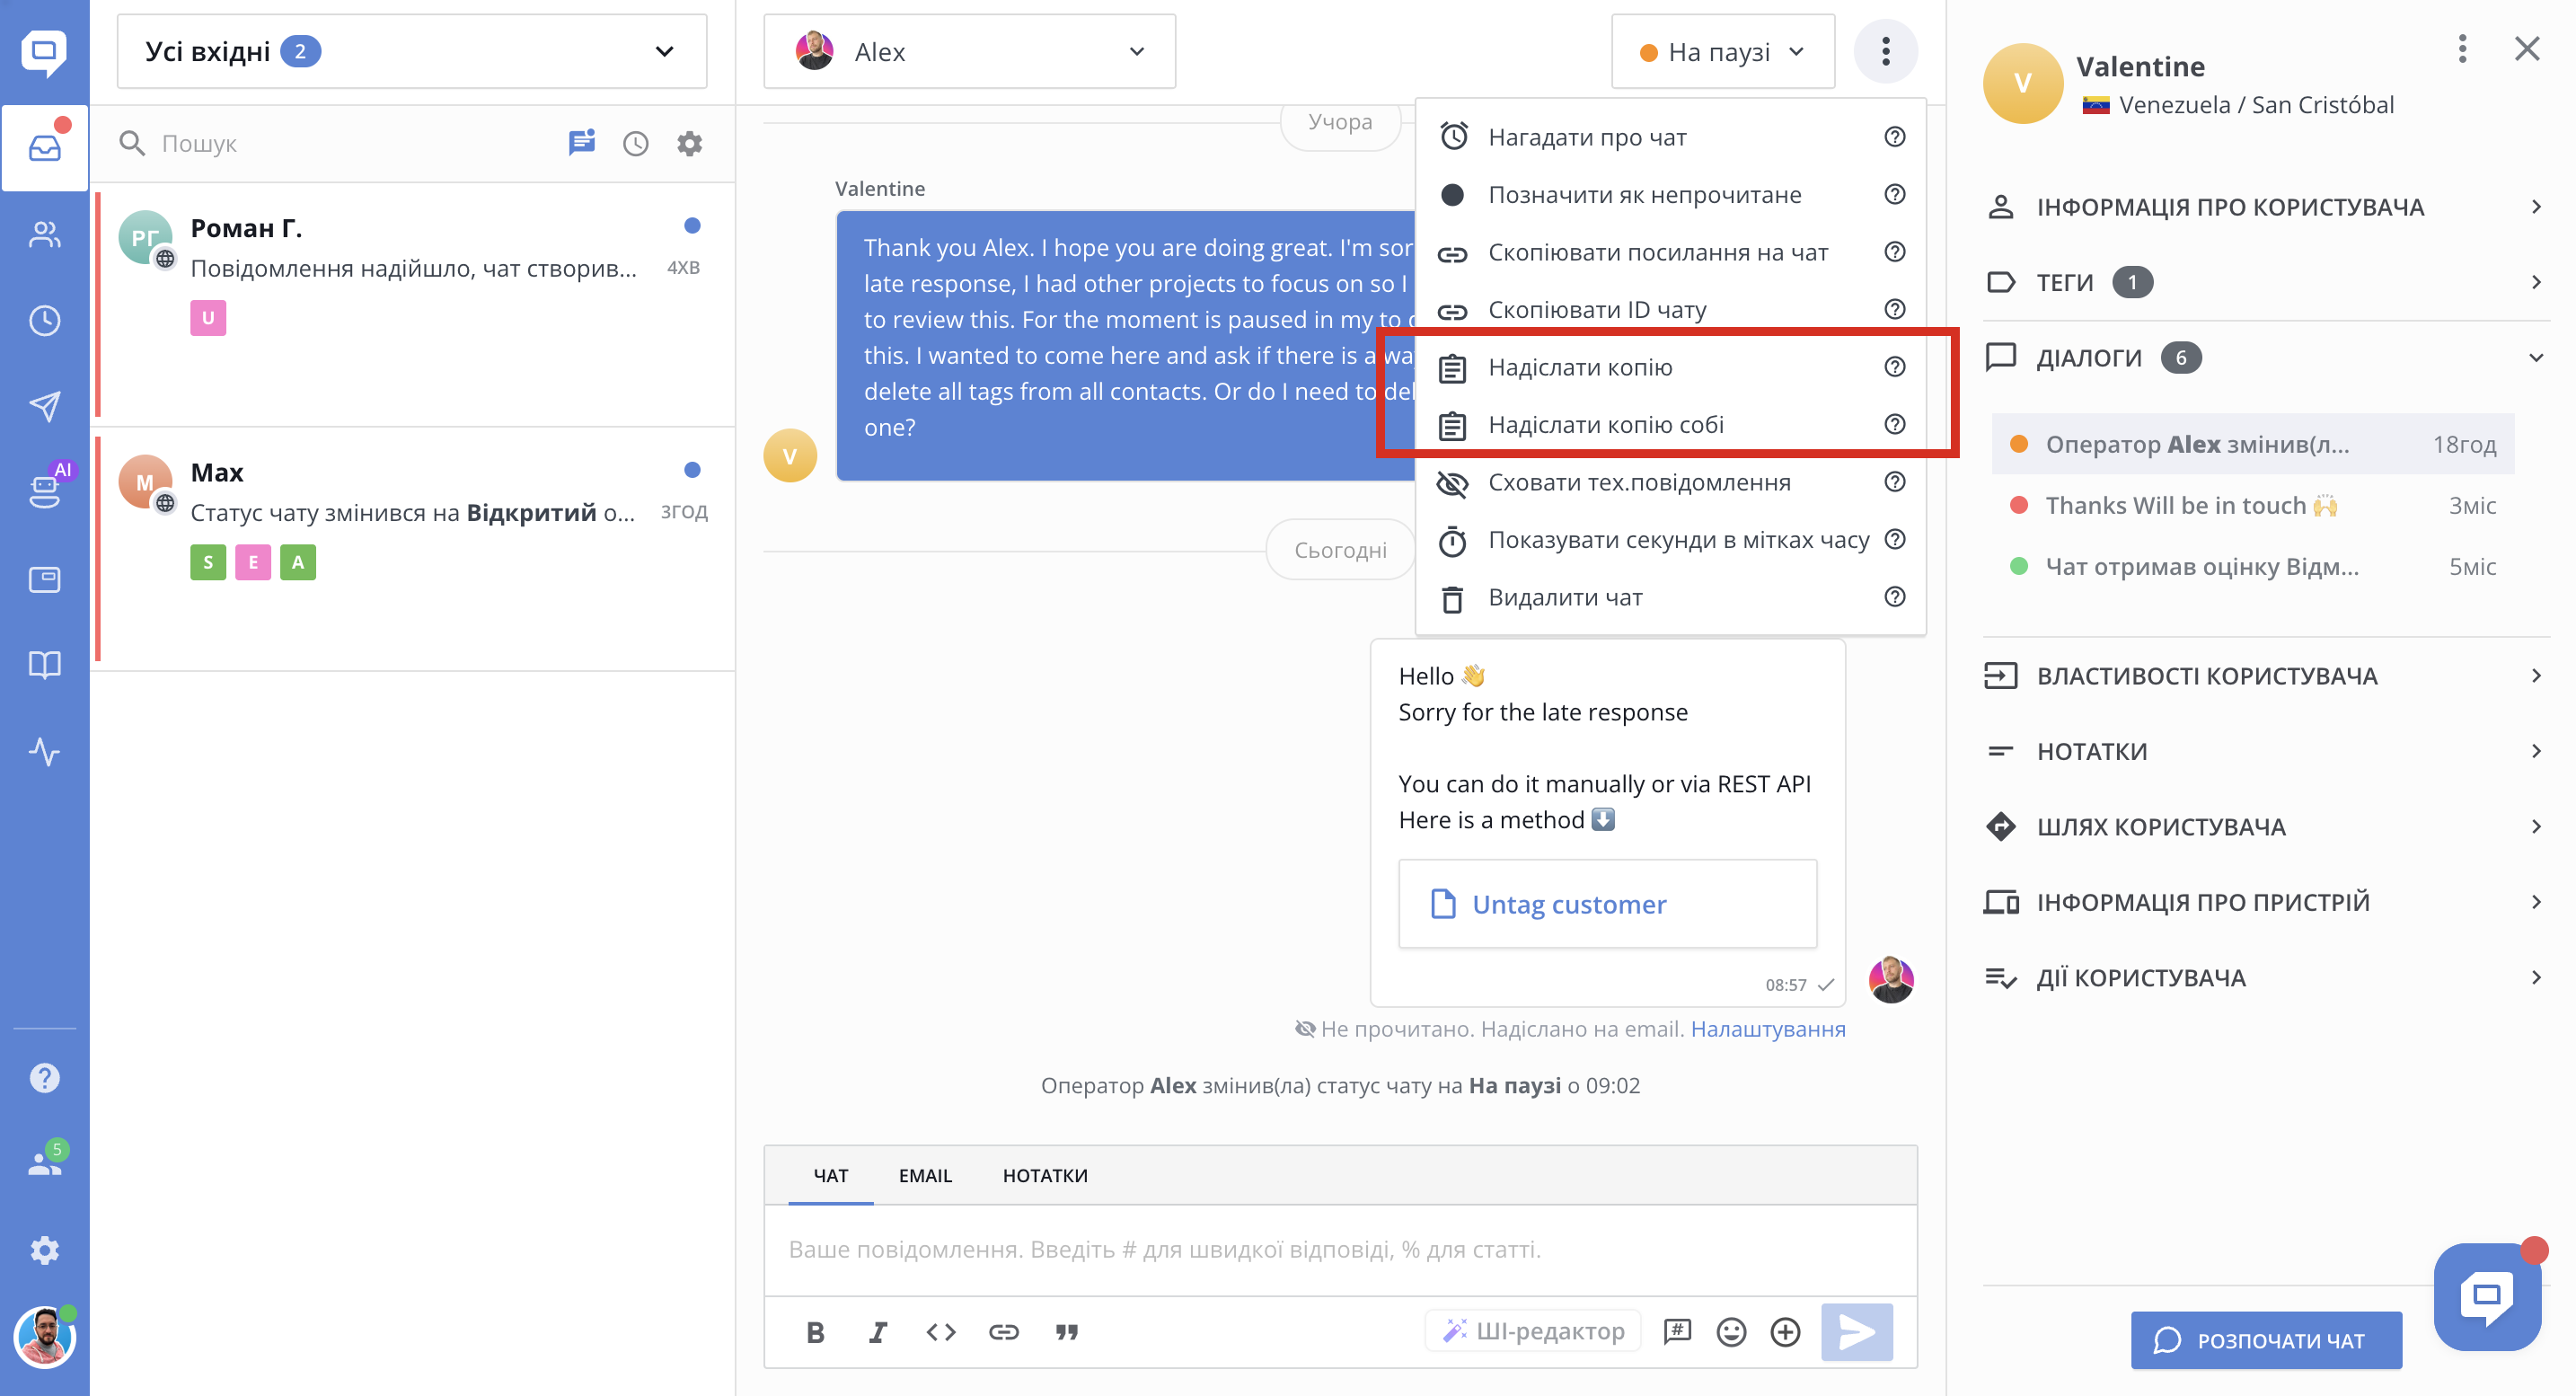Insert a quote block in message
The height and width of the screenshot is (1396, 2576).
[1067, 1331]
